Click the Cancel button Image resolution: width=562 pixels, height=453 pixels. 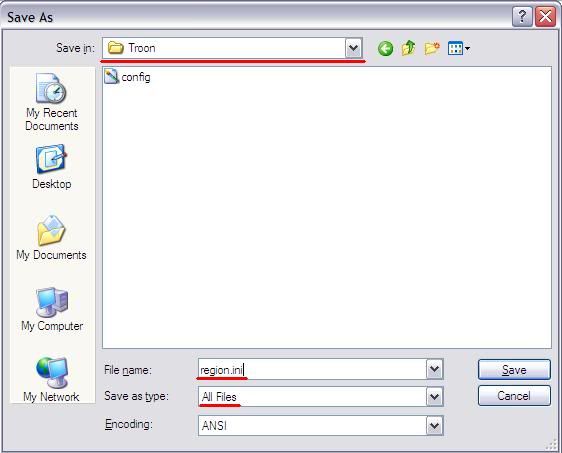point(514,396)
